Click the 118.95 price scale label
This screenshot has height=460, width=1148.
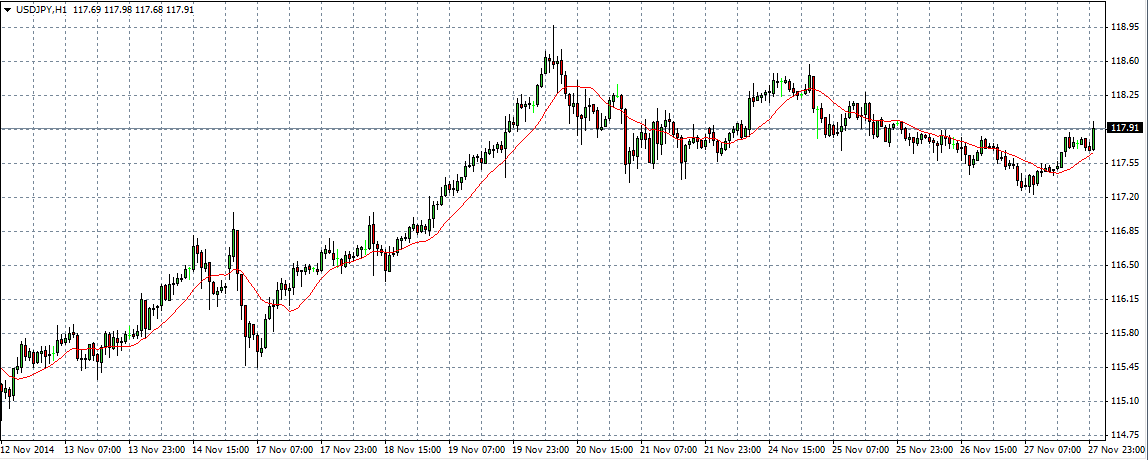(x=1126, y=26)
